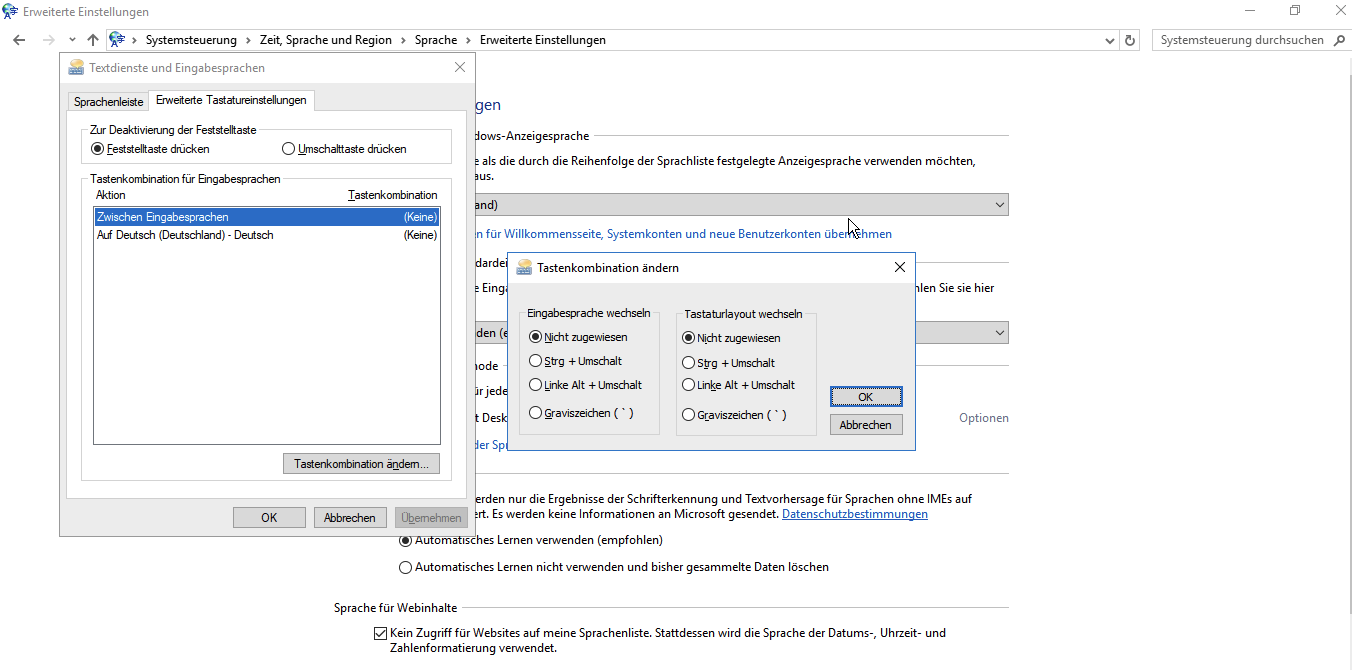Select Automatisches Lernen nicht verwenden option

614,567
